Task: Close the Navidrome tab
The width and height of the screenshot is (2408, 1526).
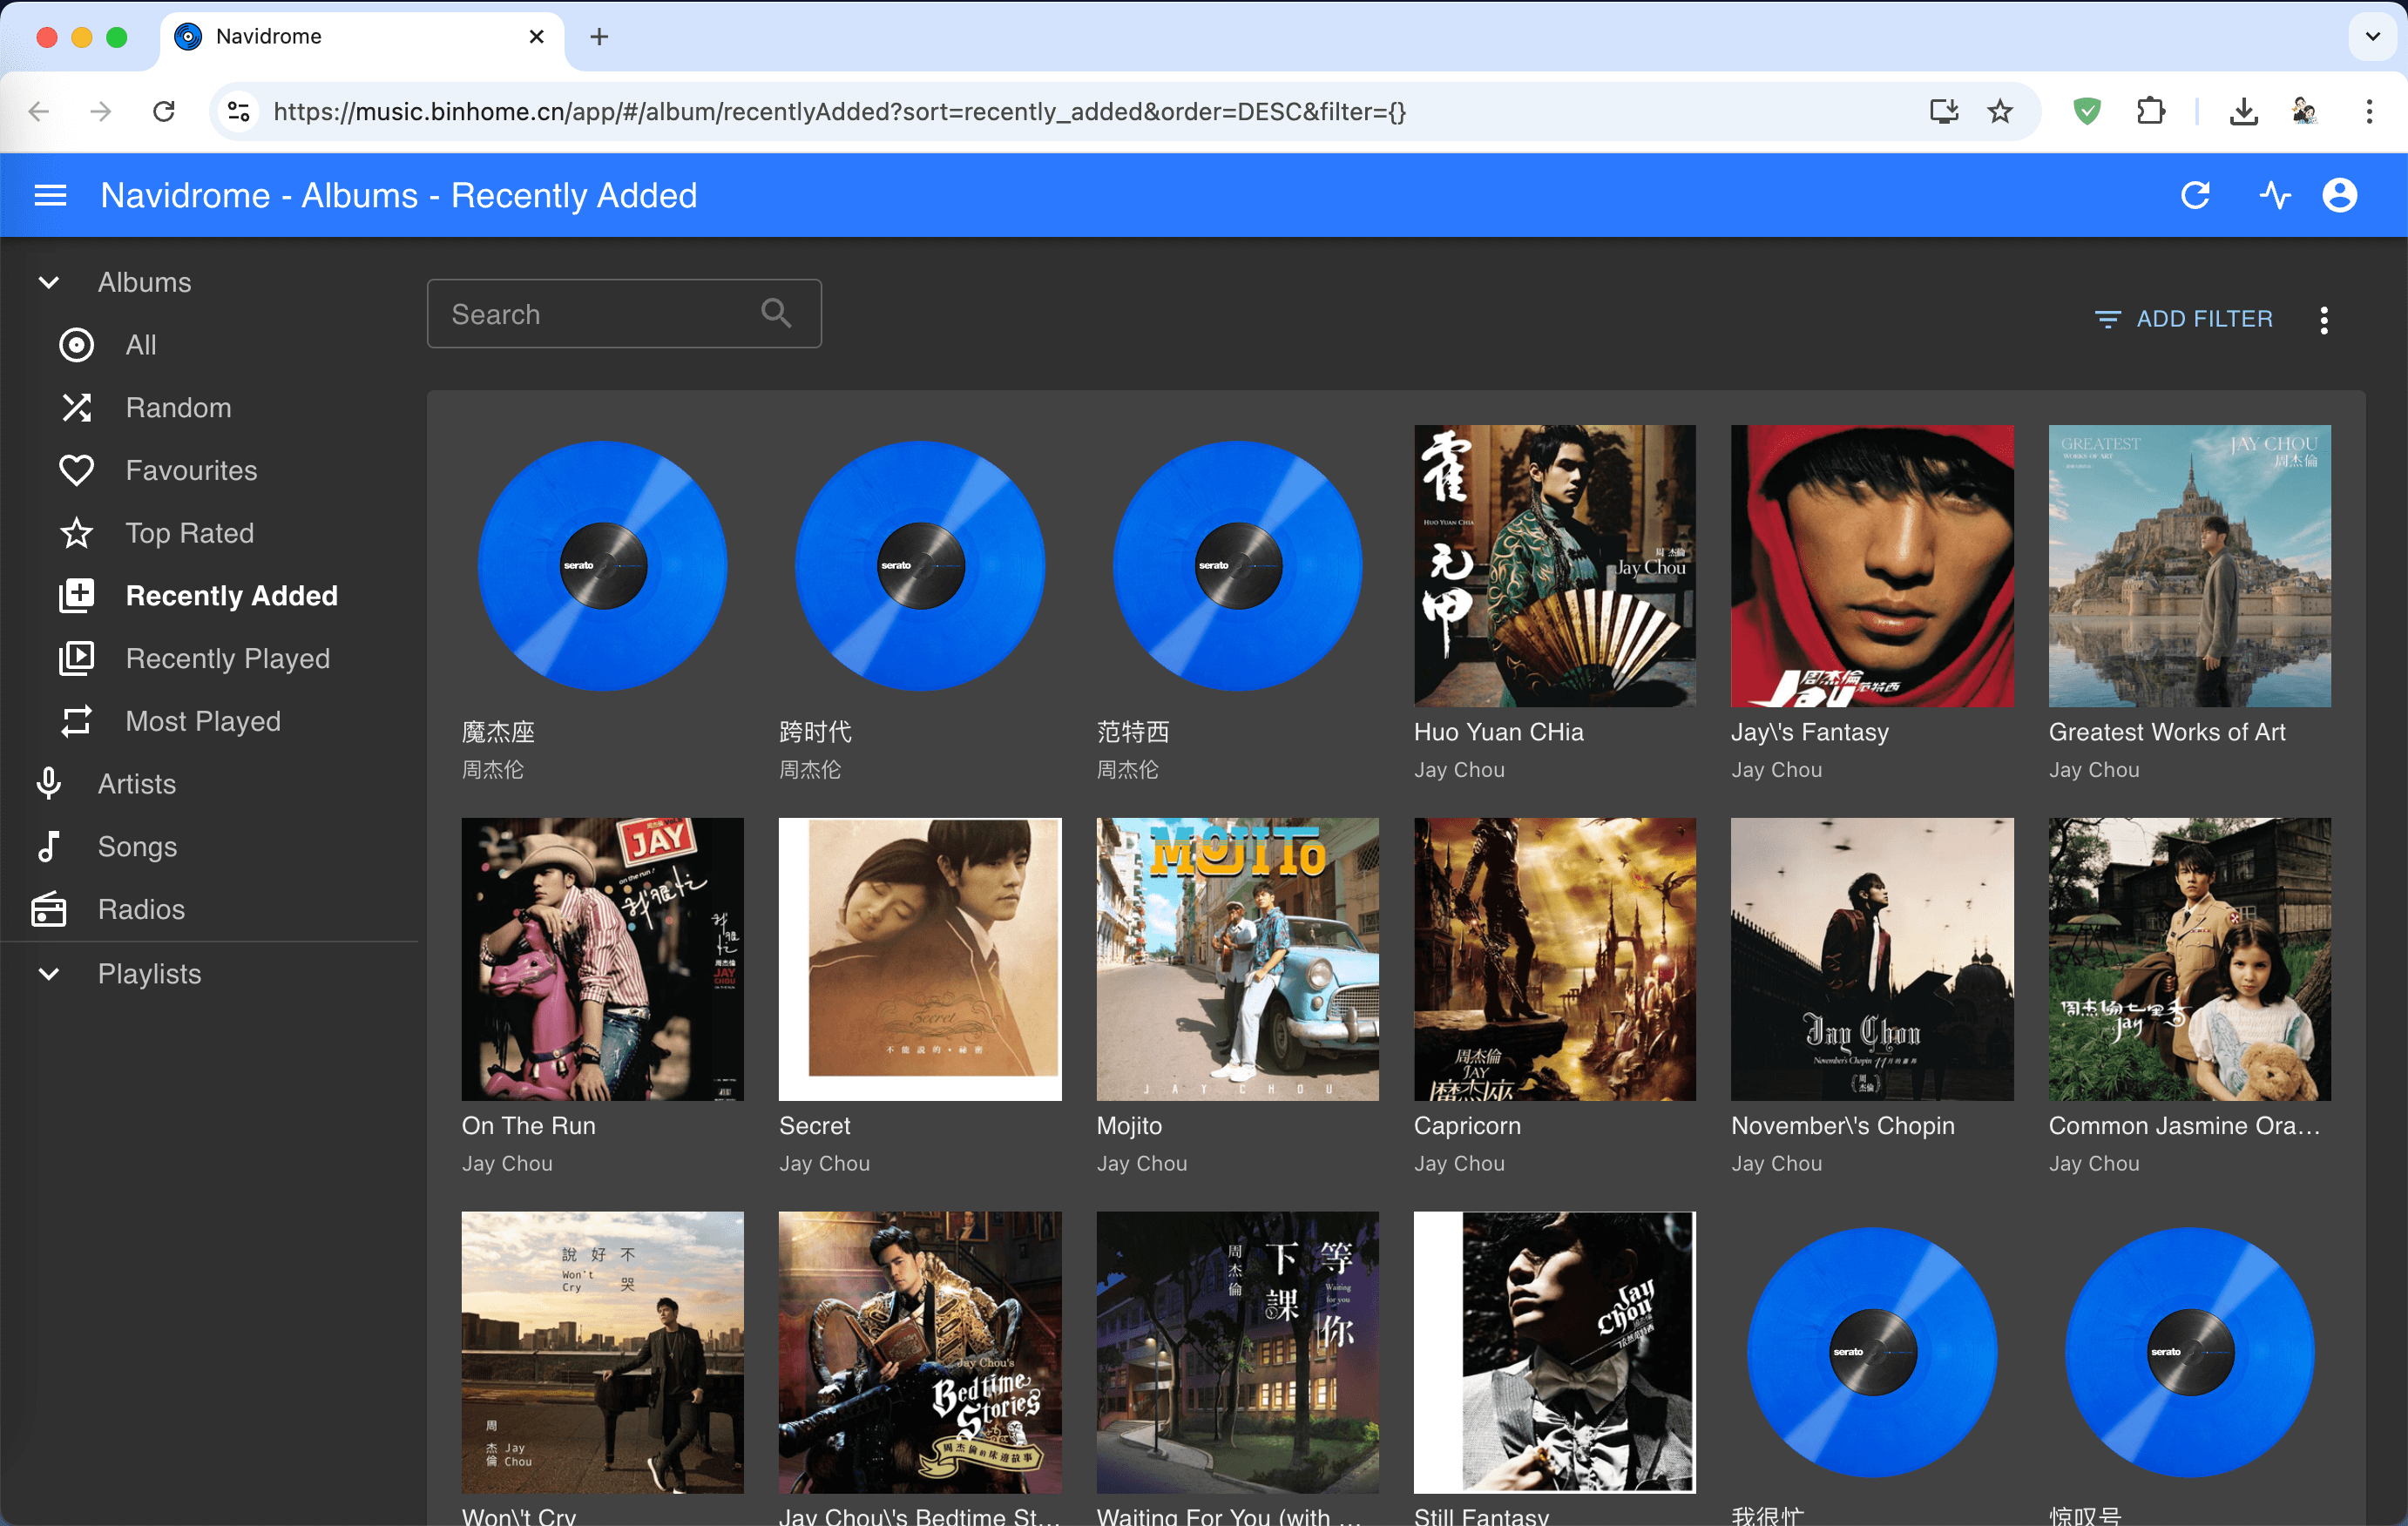Action: [536, 37]
